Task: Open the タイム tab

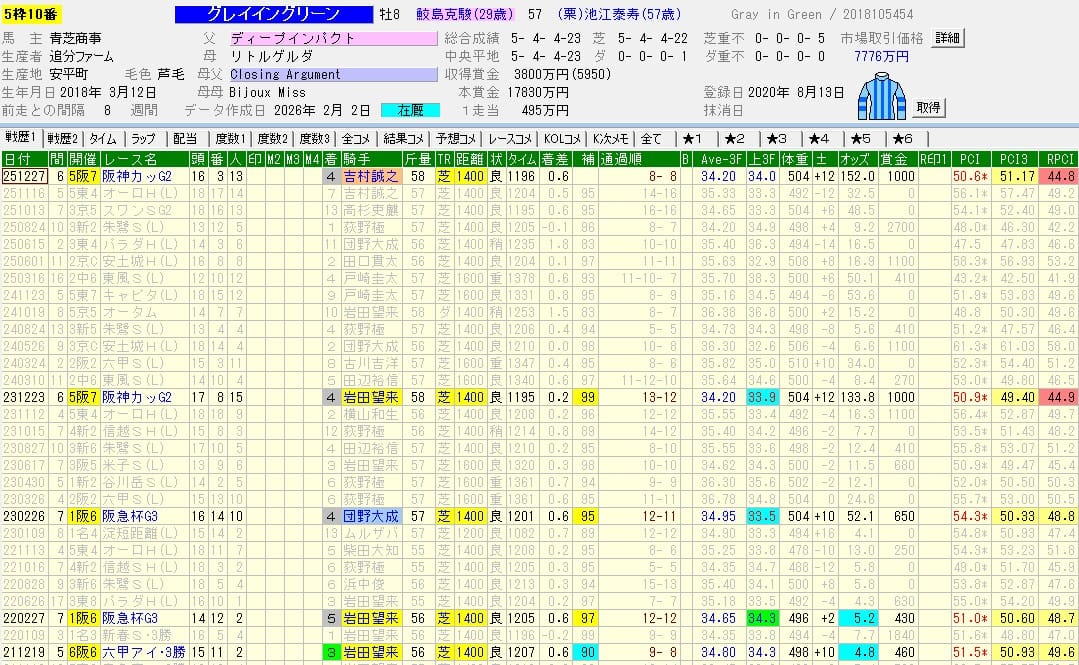Action: [x=103, y=138]
